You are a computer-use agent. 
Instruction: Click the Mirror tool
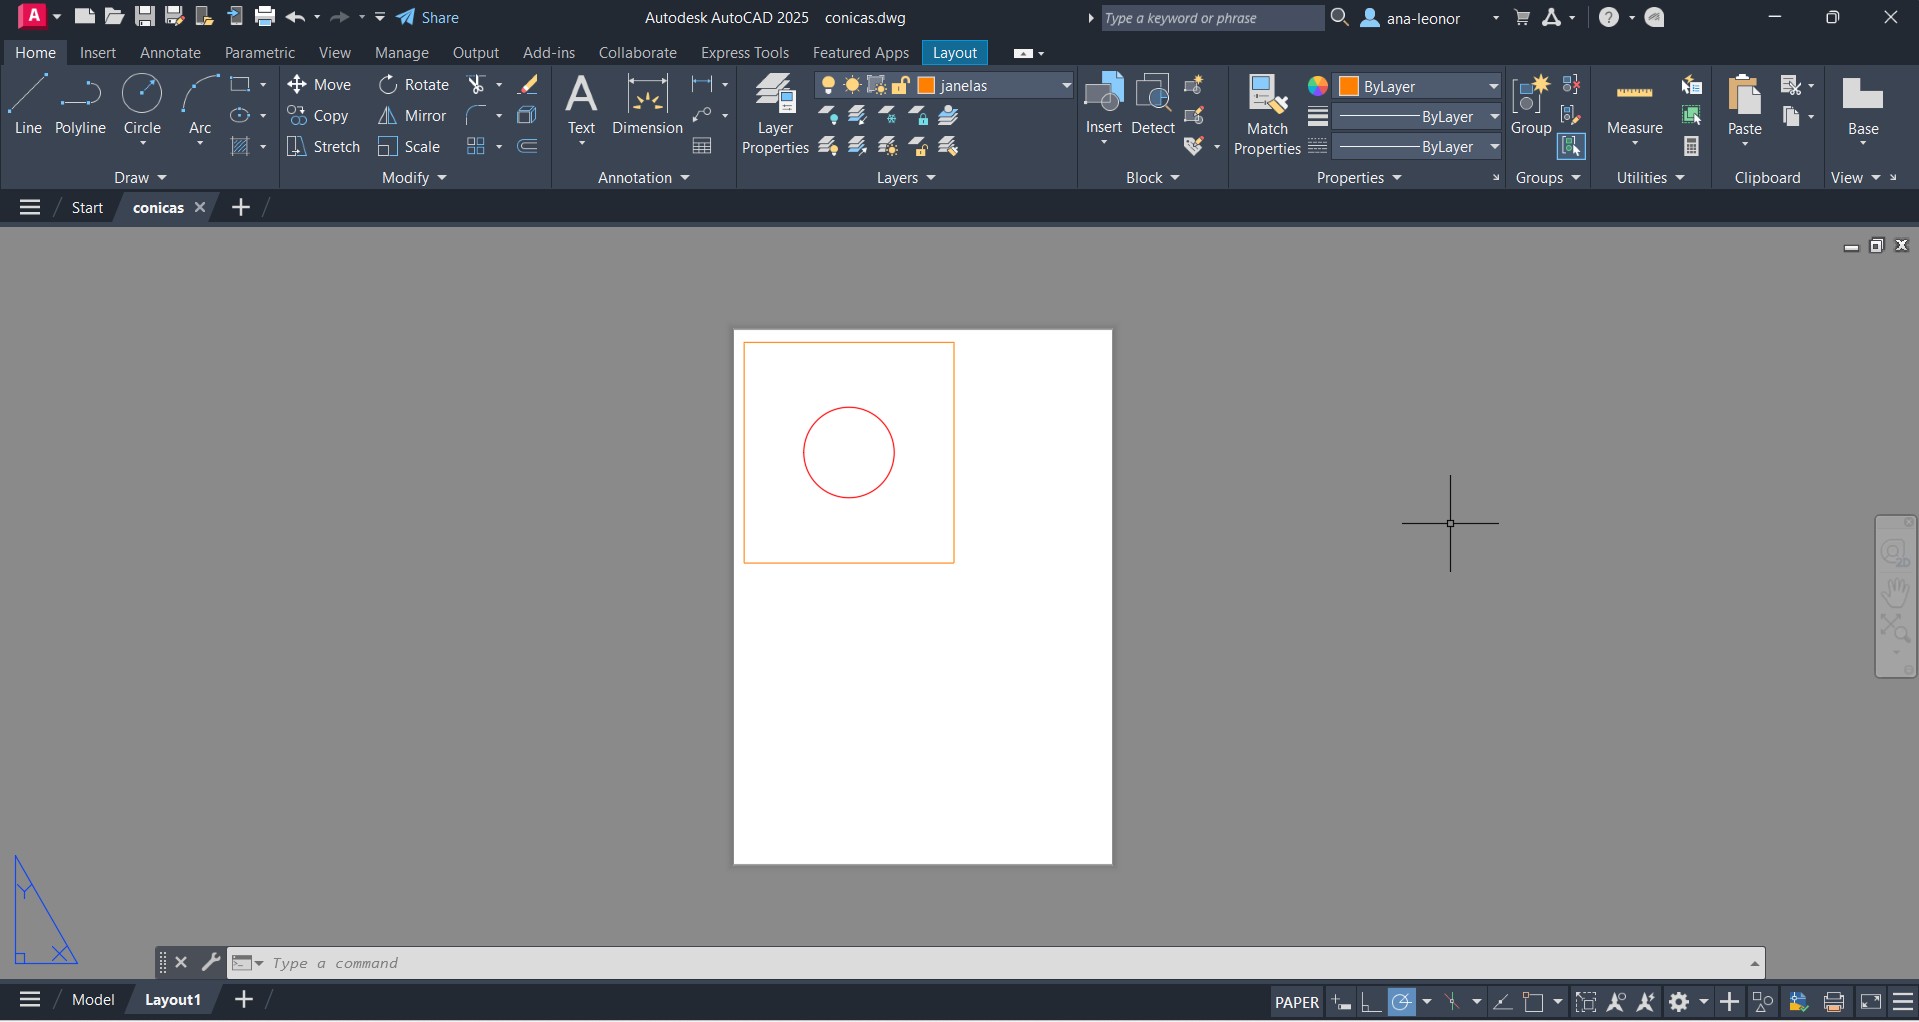(412, 116)
